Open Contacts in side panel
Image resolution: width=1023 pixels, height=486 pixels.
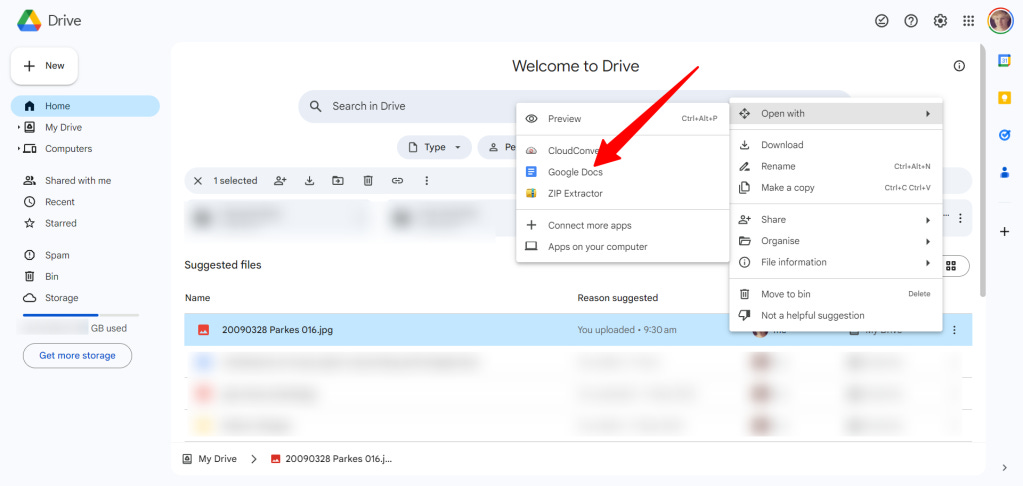(x=1005, y=173)
